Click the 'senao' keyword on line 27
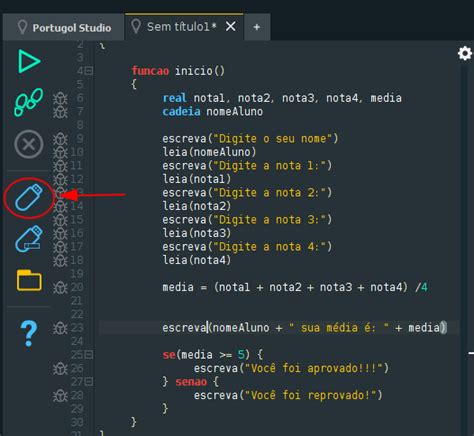Viewport: 474px width, 436px height. coord(191,382)
